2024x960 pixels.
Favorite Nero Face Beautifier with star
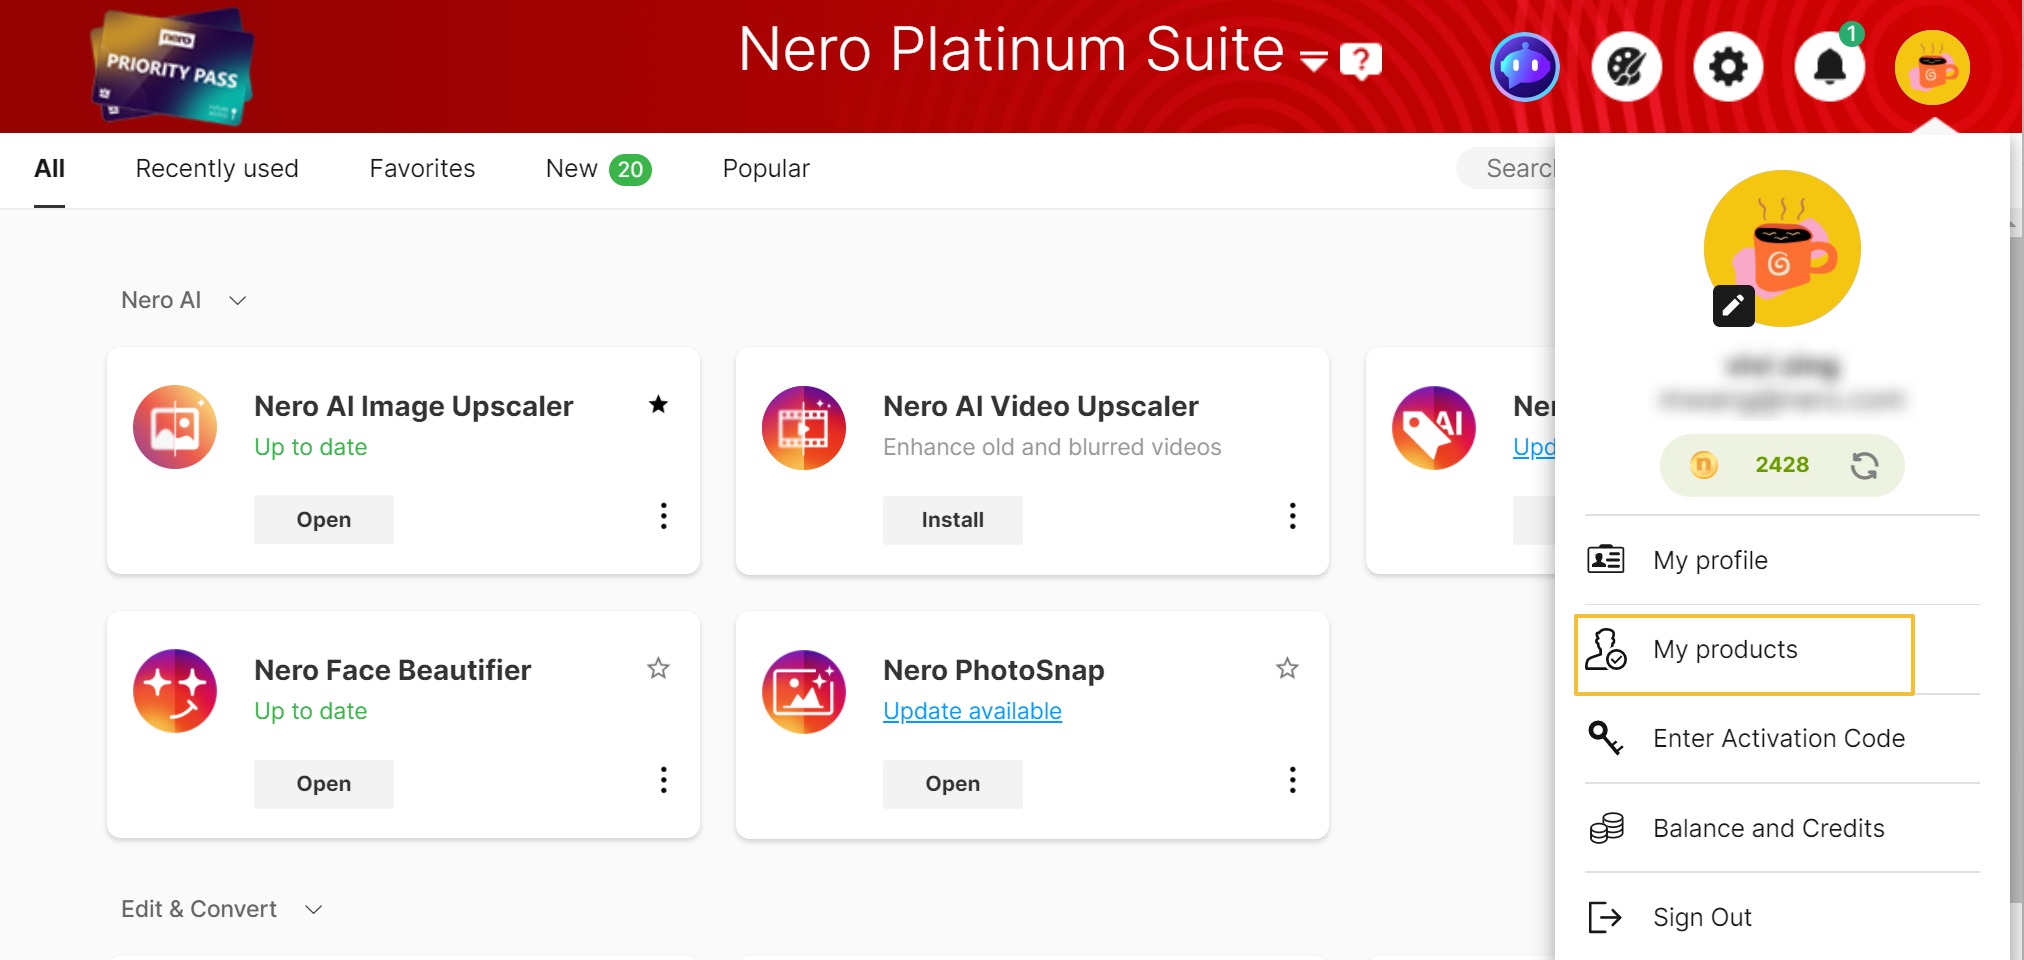[658, 668]
